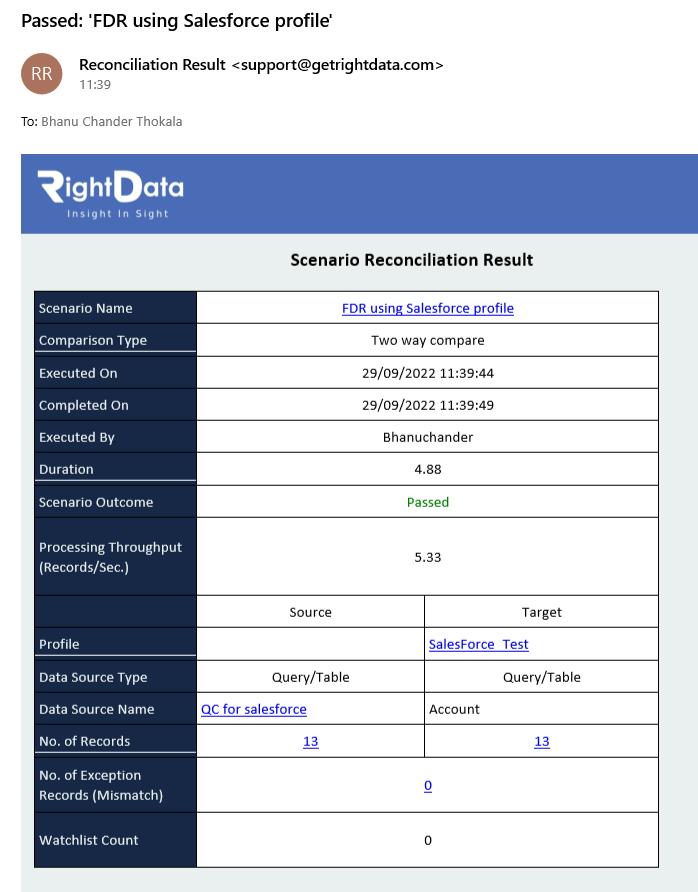Image resolution: width=698 pixels, height=892 pixels.
Task: Click the email received time 11:39
Action: [x=95, y=85]
